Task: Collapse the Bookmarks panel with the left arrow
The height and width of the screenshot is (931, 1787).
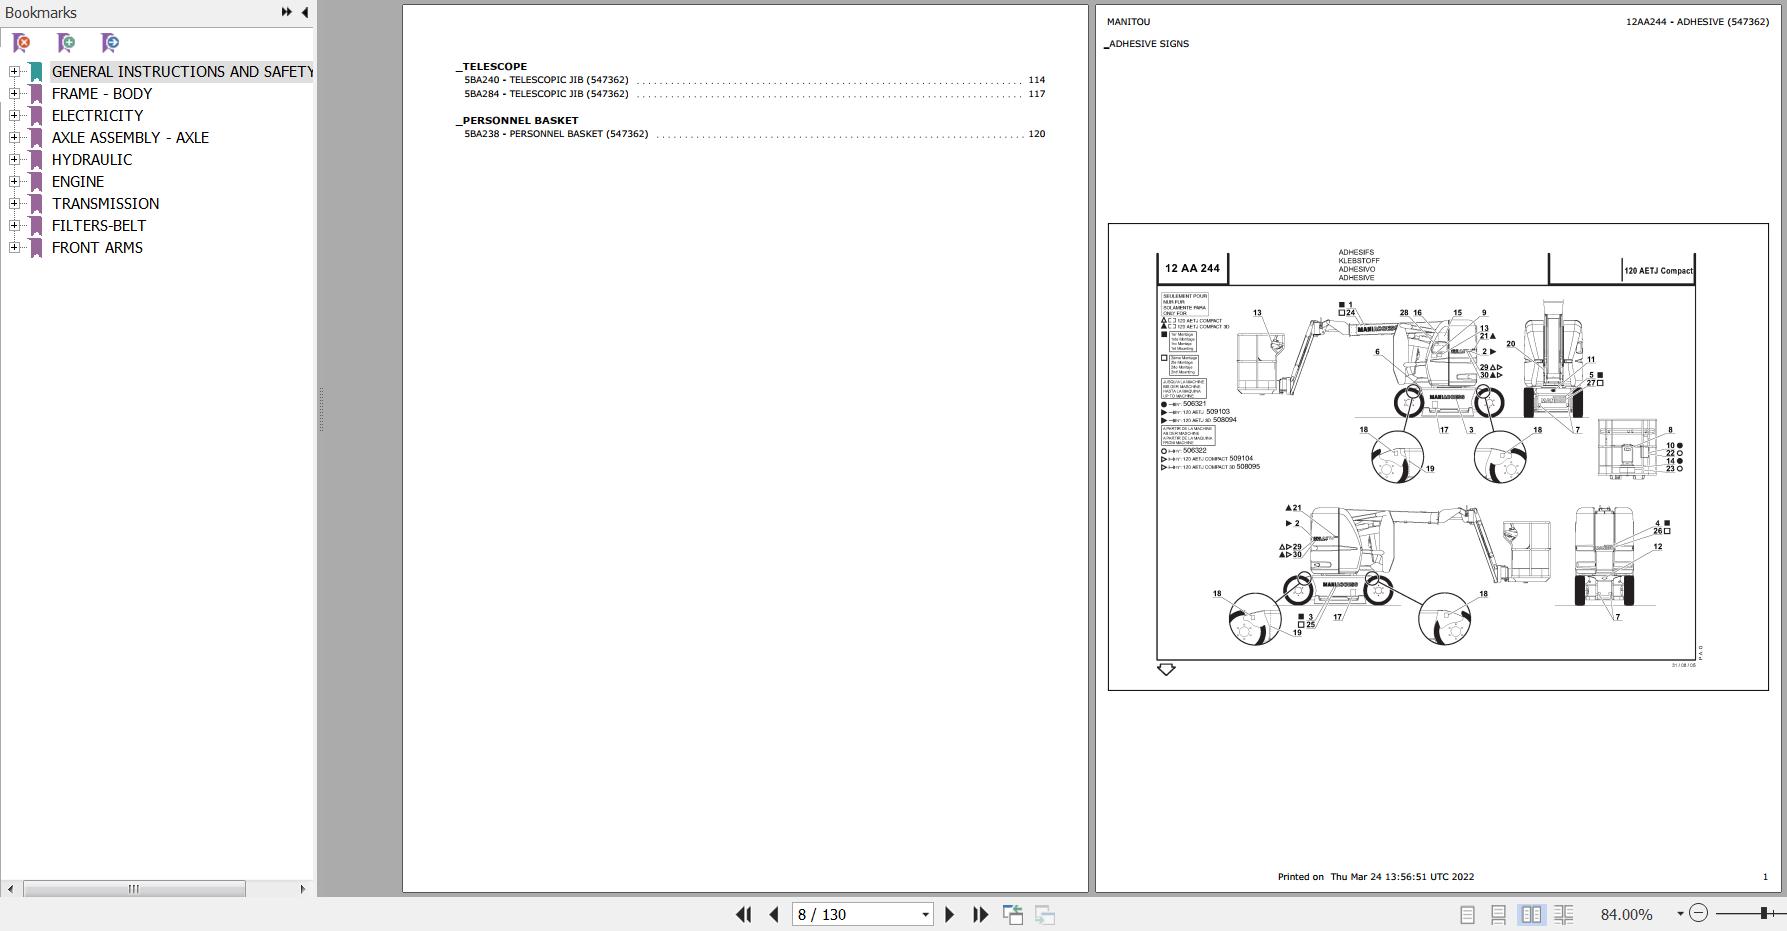Action: [x=305, y=12]
